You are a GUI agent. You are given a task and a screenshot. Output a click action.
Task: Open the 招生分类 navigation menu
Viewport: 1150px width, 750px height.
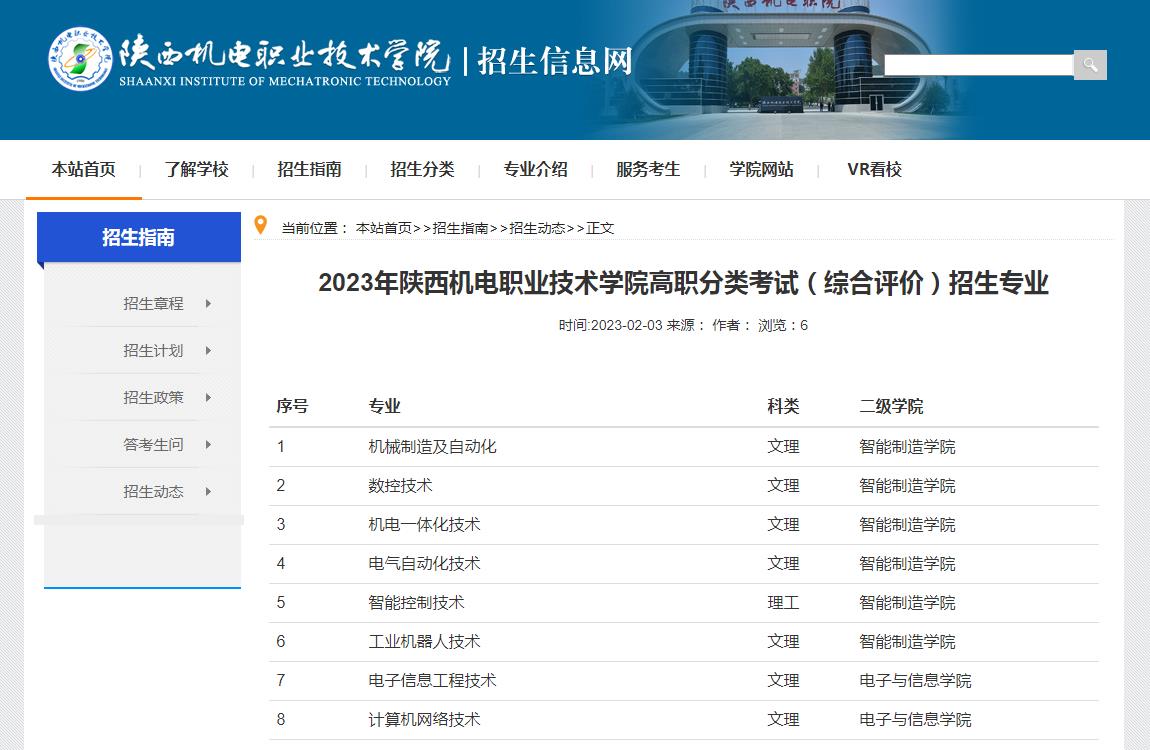[422, 169]
